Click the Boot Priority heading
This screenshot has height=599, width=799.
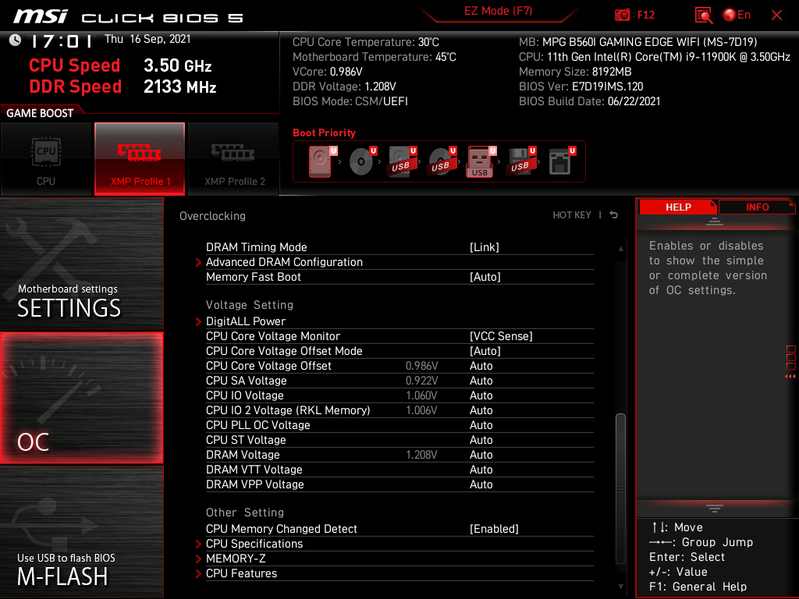pyautogui.click(x=324, y=133)
